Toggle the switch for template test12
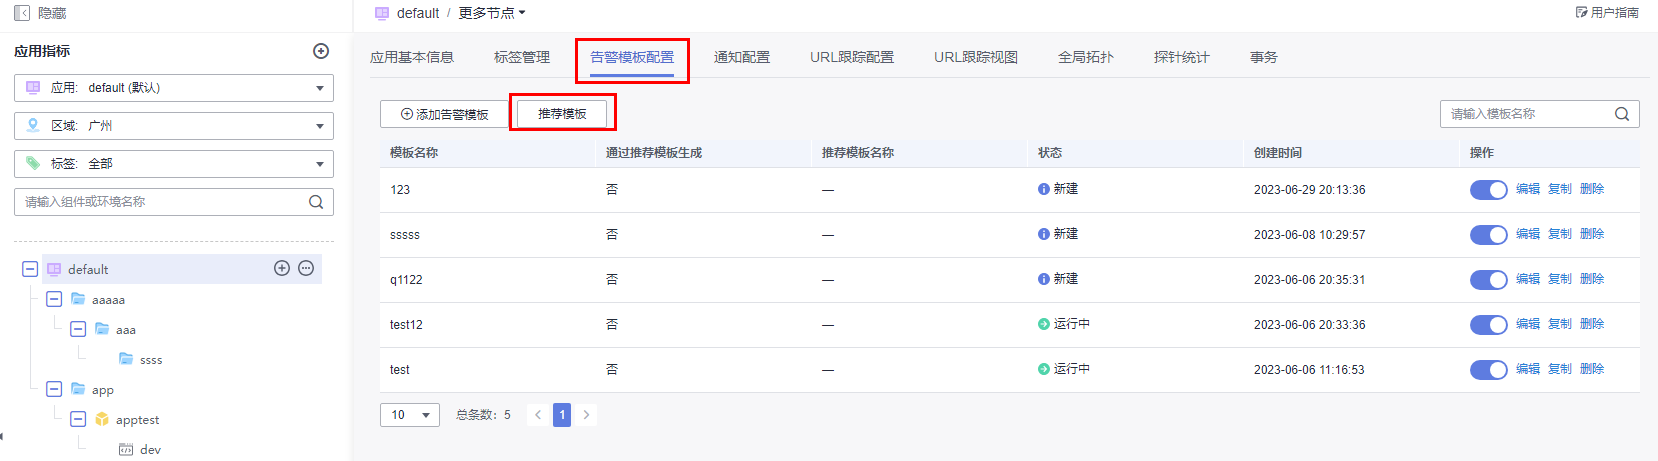 (x=1488, y=325)
